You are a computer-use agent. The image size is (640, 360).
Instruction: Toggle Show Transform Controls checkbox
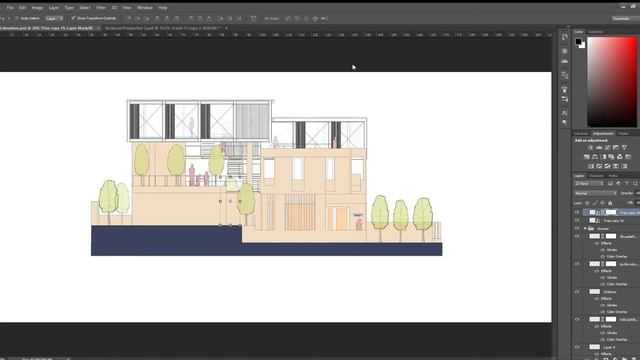tap(73, 18)
